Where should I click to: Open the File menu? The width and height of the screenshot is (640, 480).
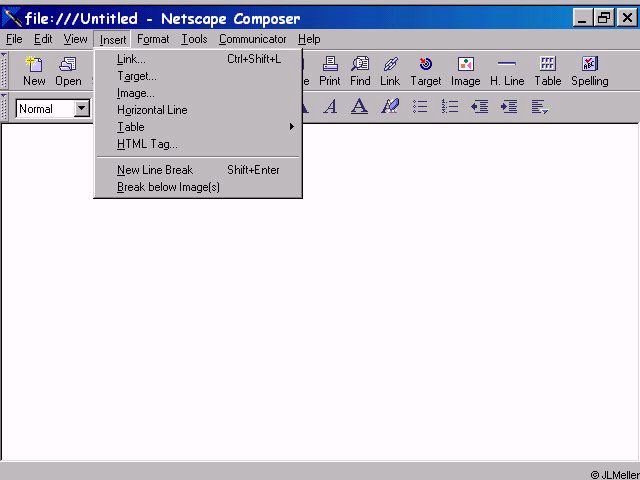pos(14,39)
